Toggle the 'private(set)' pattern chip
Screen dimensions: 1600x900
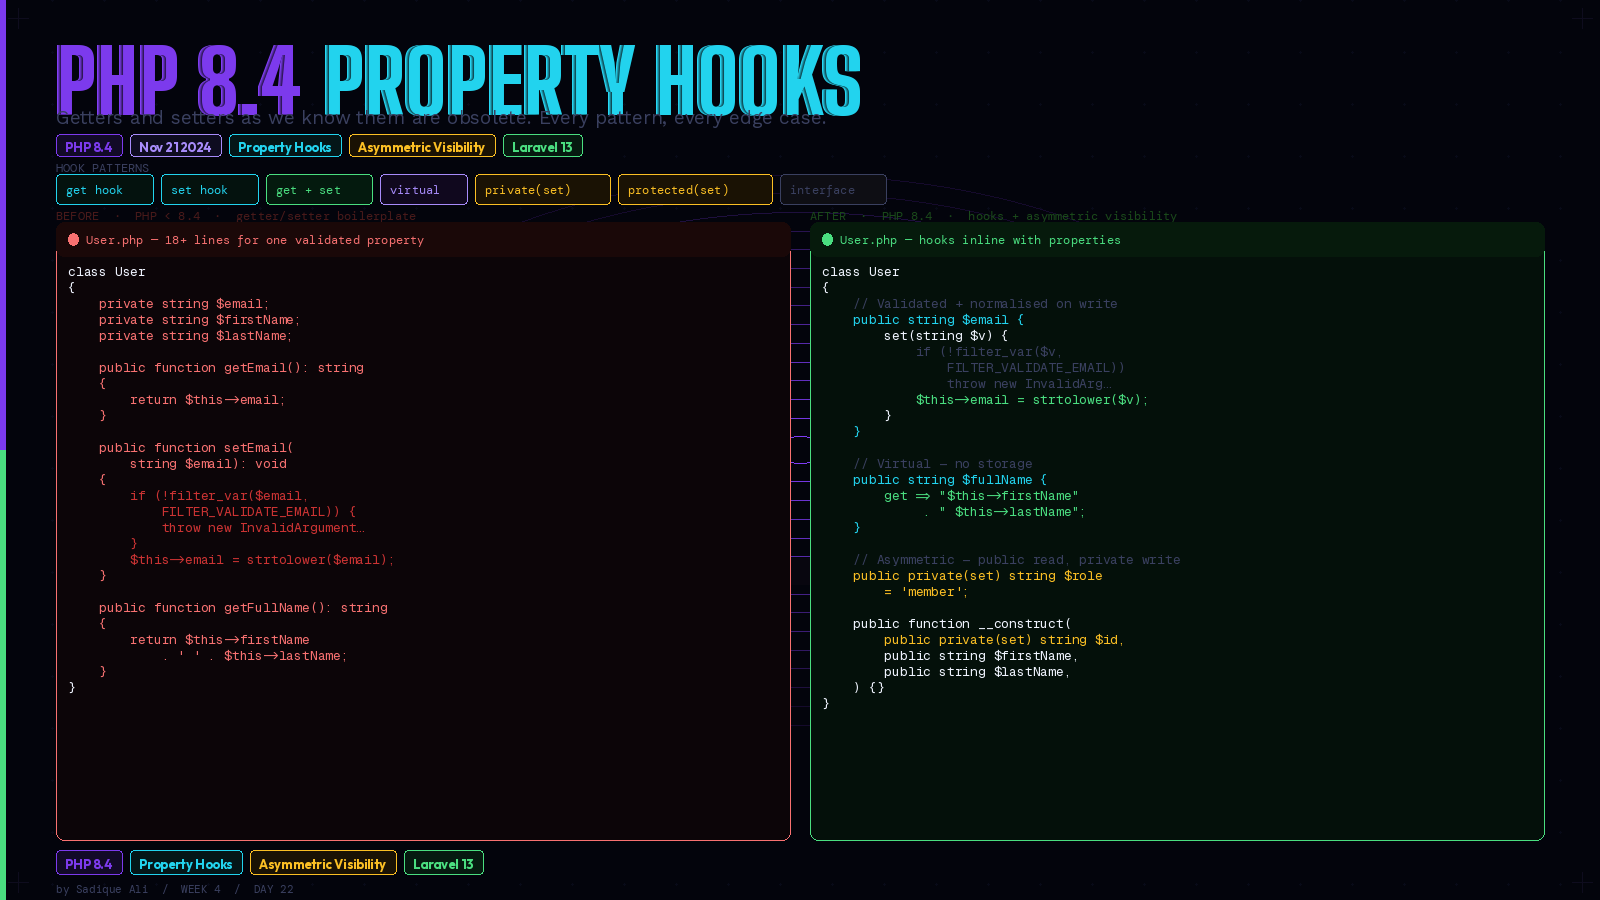[x=542, y=189]
